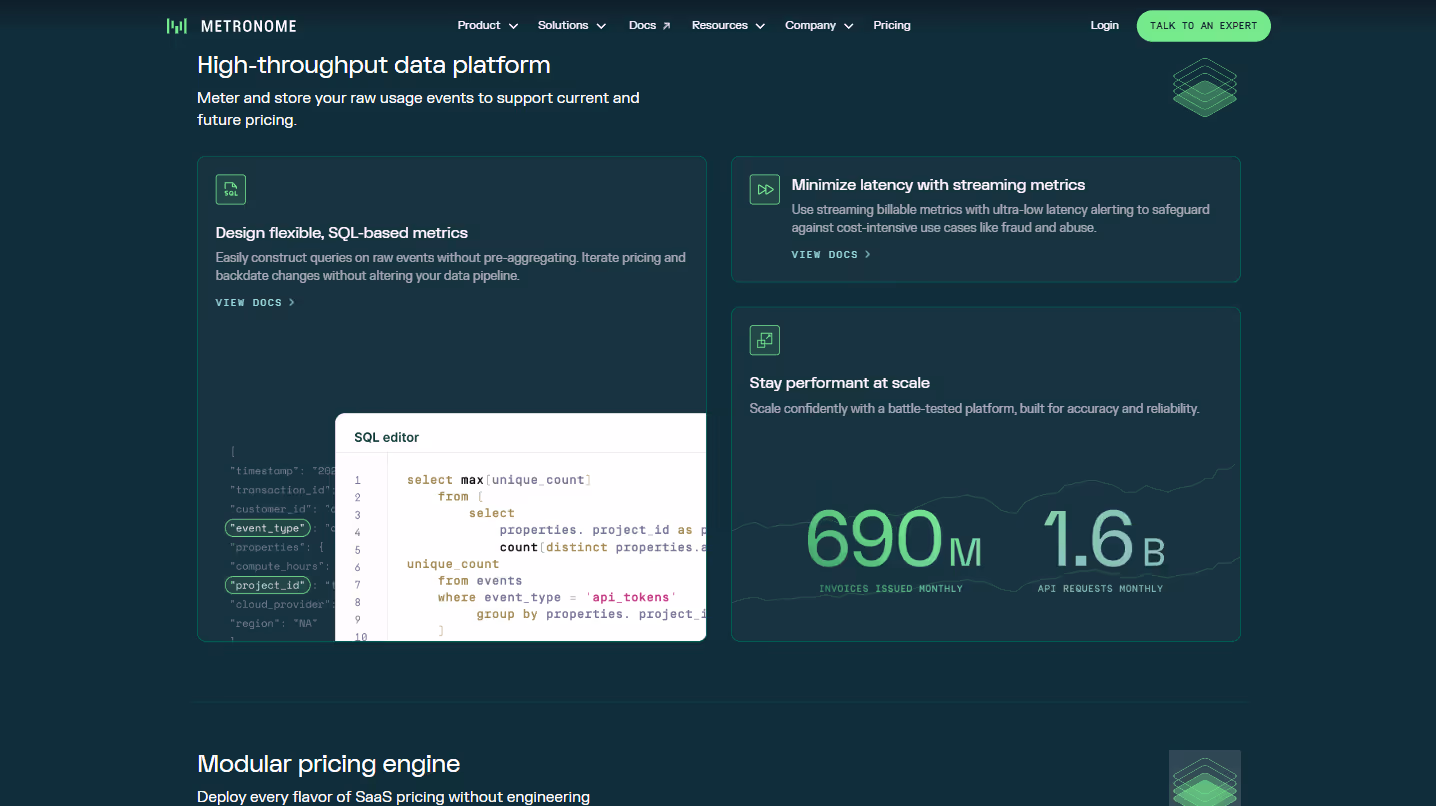Open View Docs under SQL-based metrics

pos(255,302)
